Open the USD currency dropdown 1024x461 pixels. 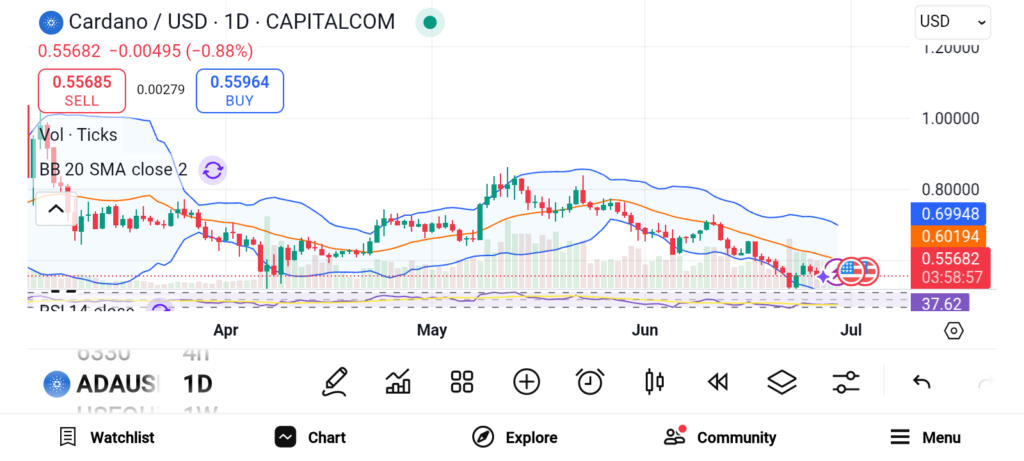[952, 22]
